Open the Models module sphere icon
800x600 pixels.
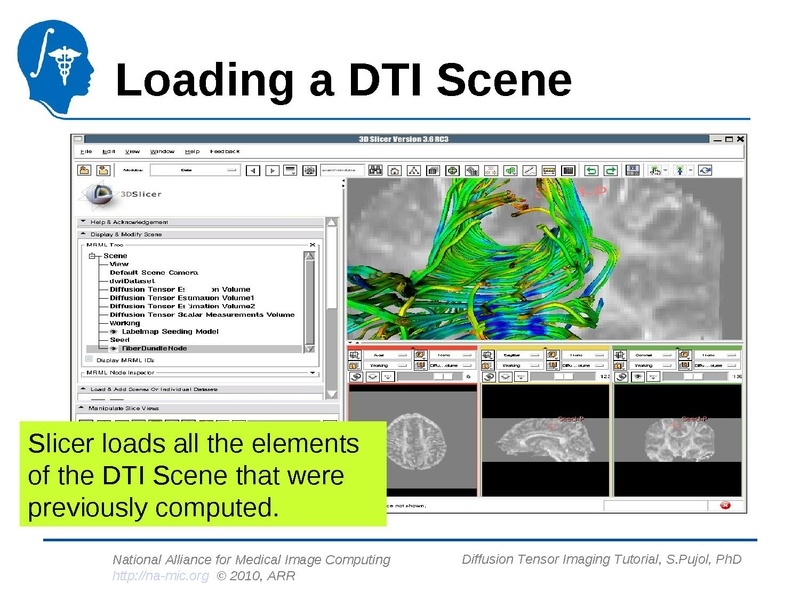click(x=453, y=170)
